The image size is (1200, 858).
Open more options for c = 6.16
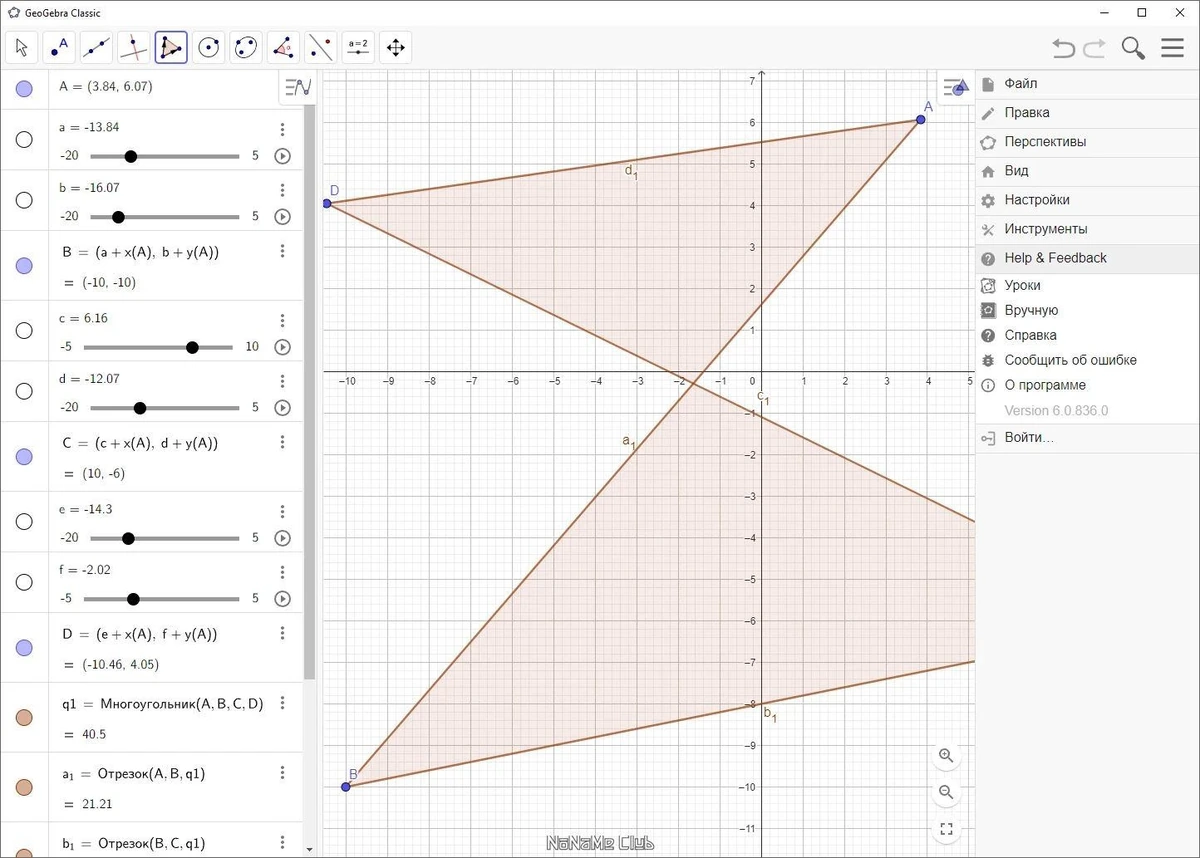point(283,320)
